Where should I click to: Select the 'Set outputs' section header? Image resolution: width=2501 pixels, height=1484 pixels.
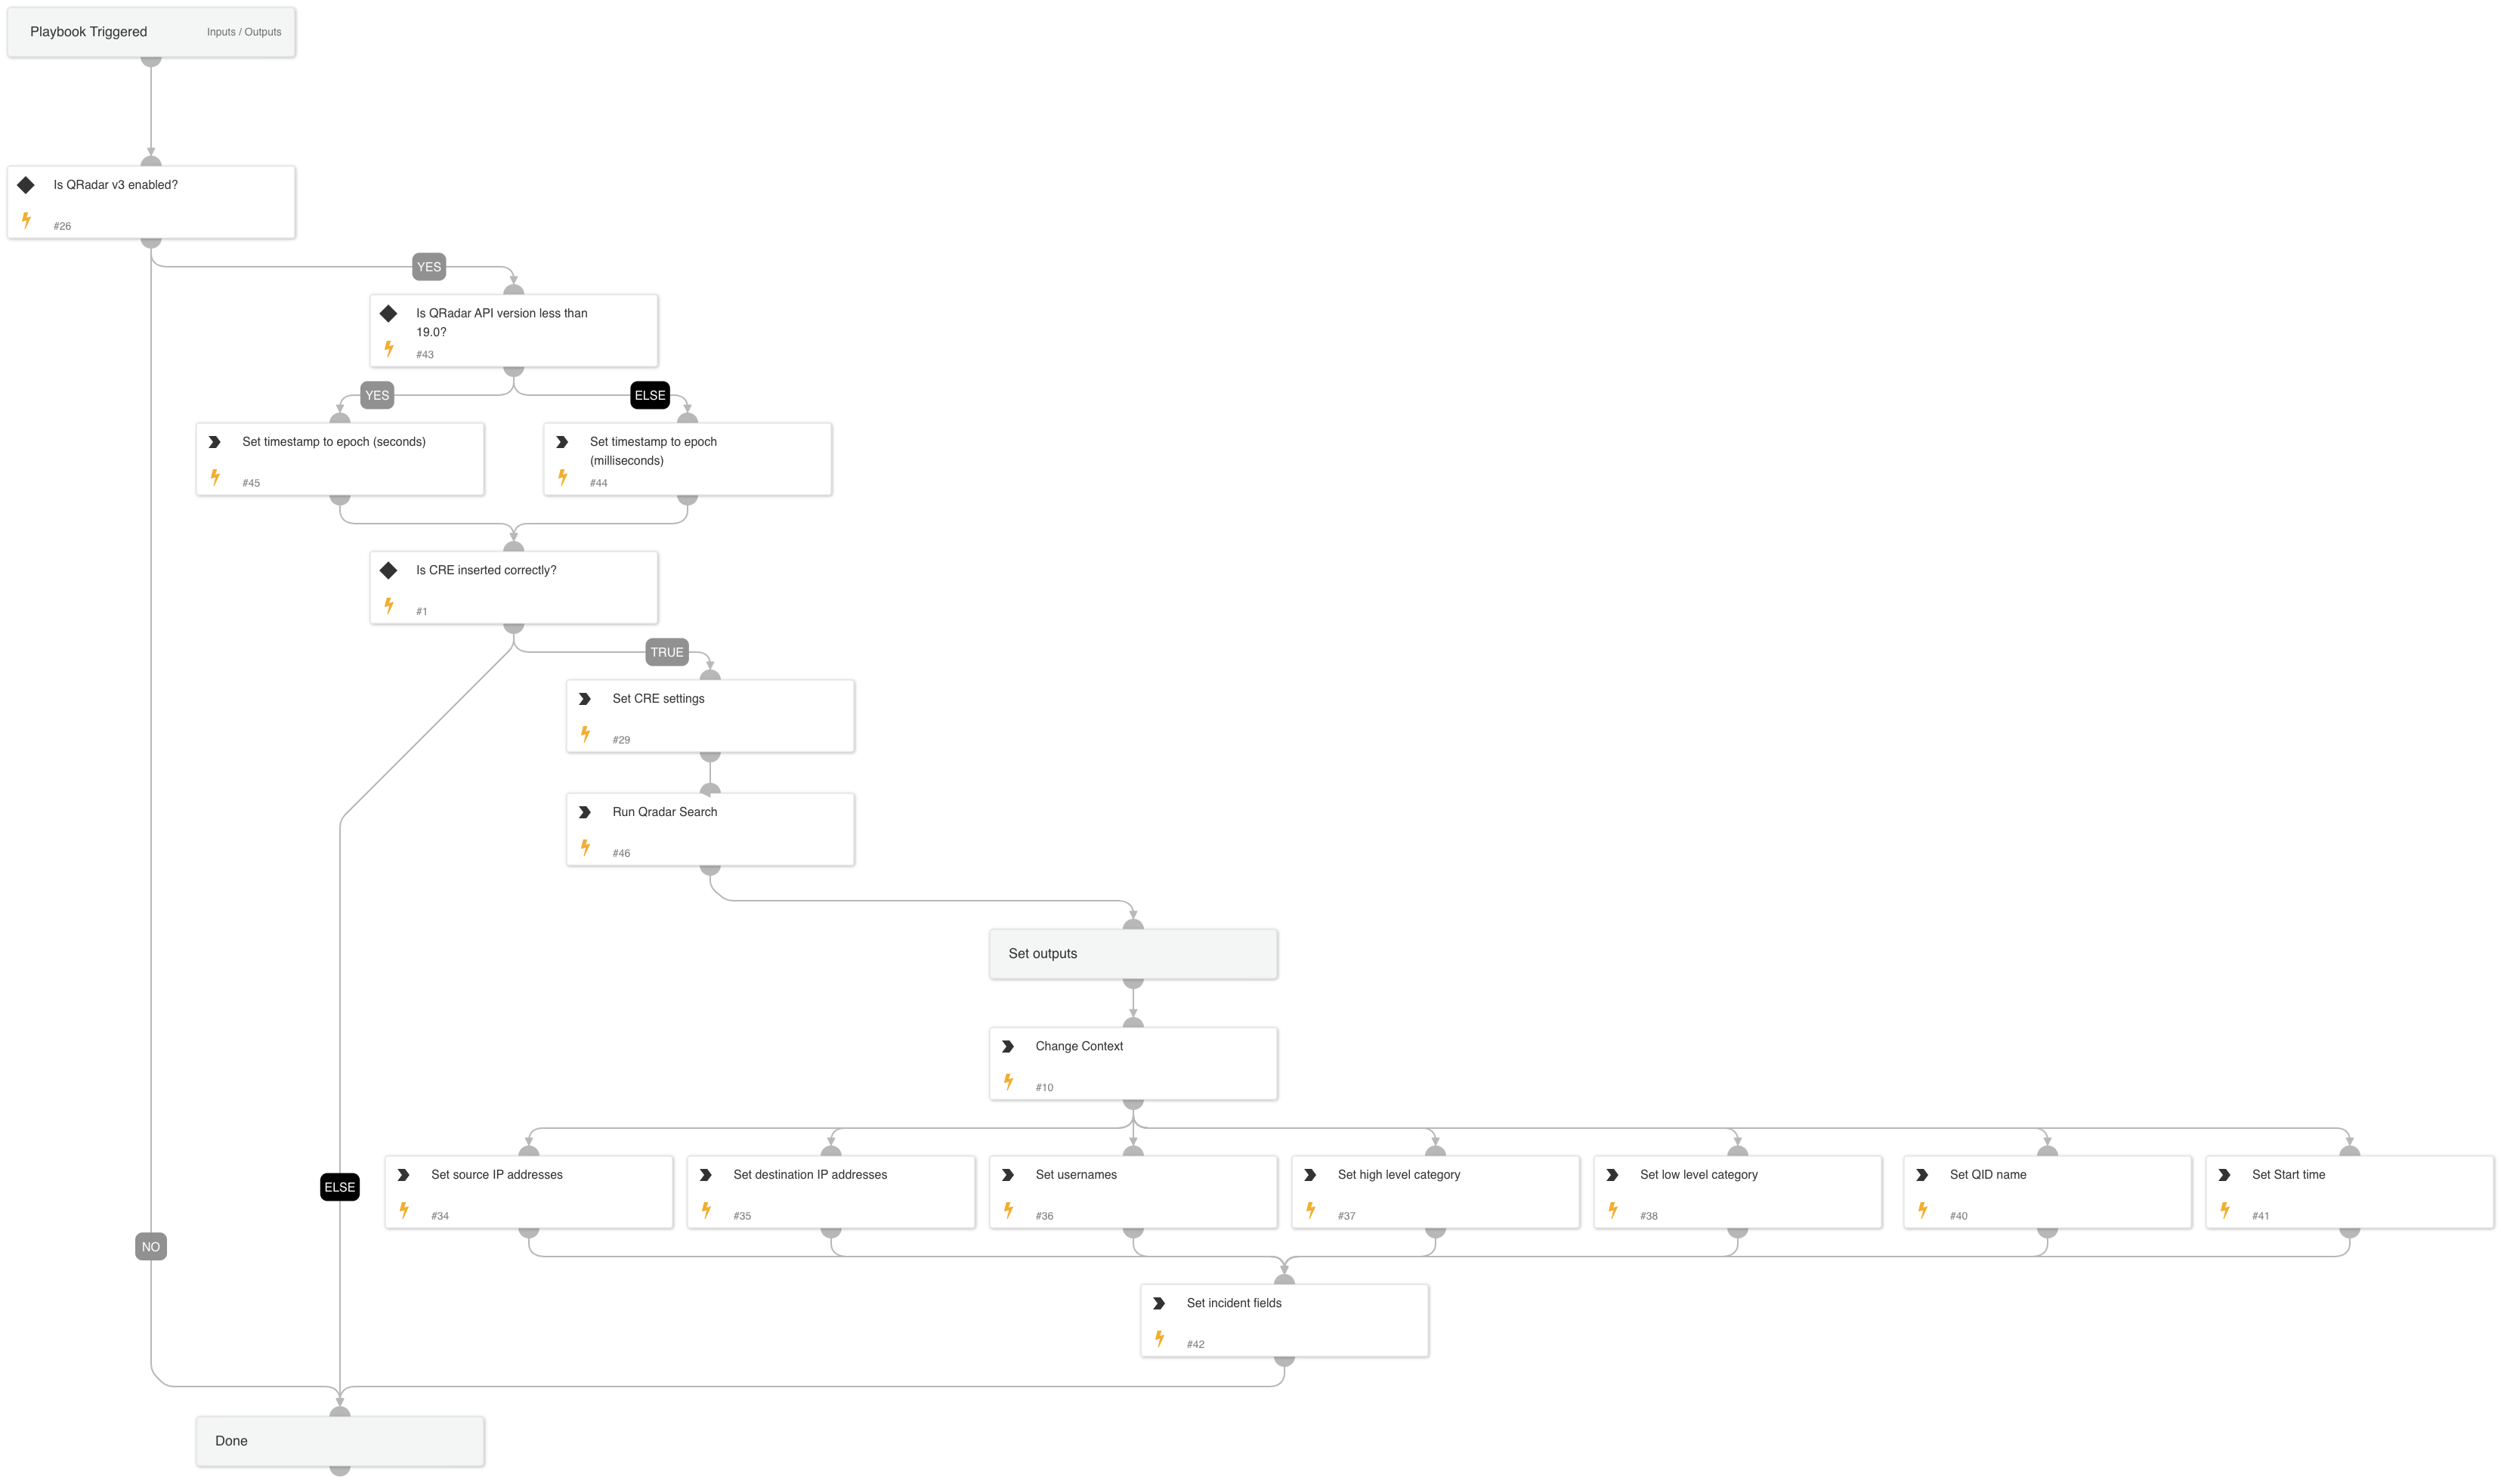1132,954
